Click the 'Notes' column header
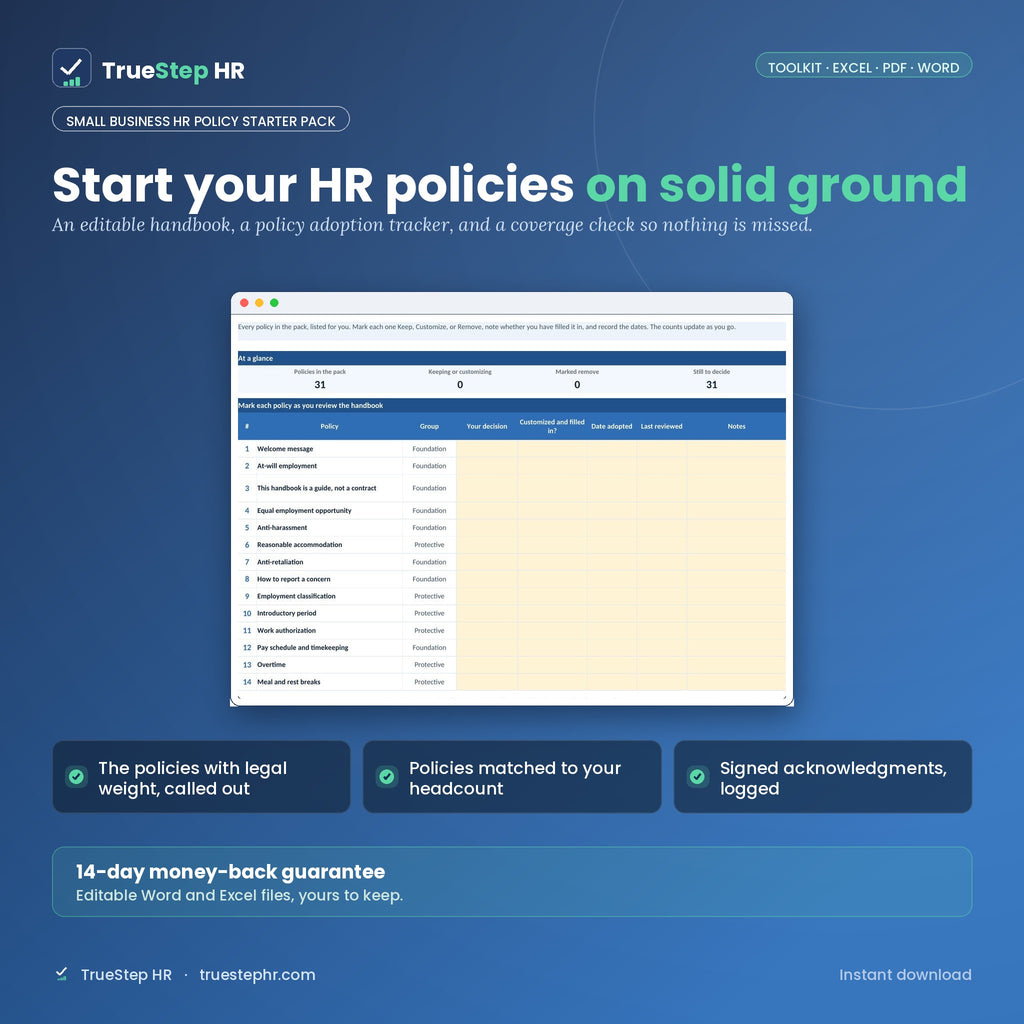 (736, 426)
